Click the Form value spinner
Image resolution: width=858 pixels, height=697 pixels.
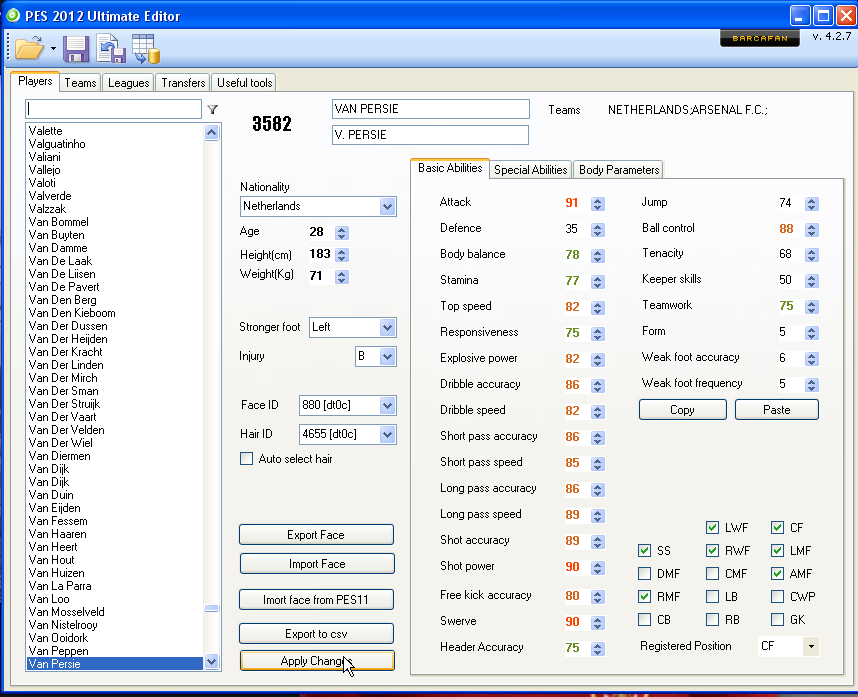coord(811,333)
